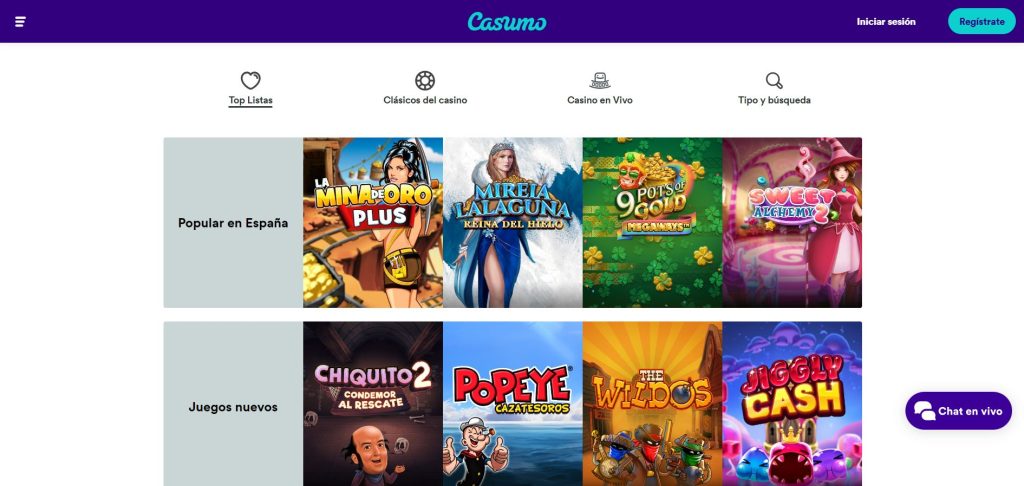This screenshot has height=486, width=1024.
Task: Switch to the Top Listas tab
Action: pyautogui.click(x=251, y=100)
